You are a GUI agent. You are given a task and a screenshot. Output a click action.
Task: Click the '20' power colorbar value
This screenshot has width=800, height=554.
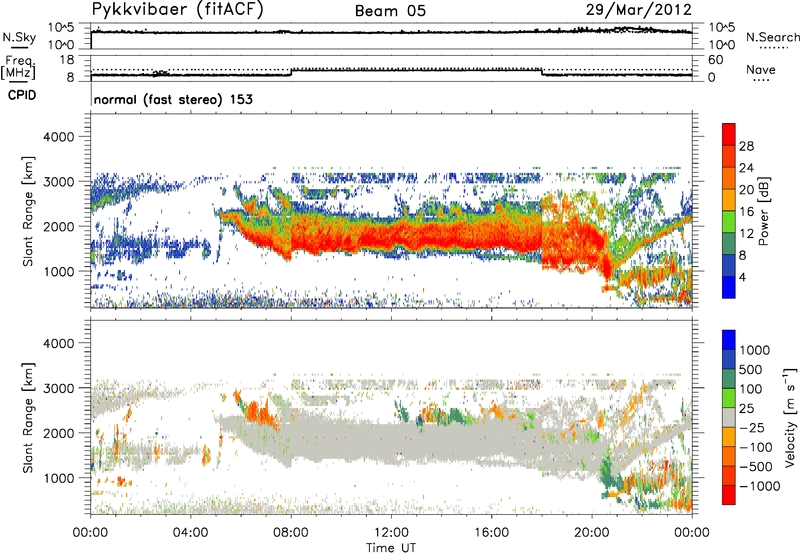click(746, 190)
